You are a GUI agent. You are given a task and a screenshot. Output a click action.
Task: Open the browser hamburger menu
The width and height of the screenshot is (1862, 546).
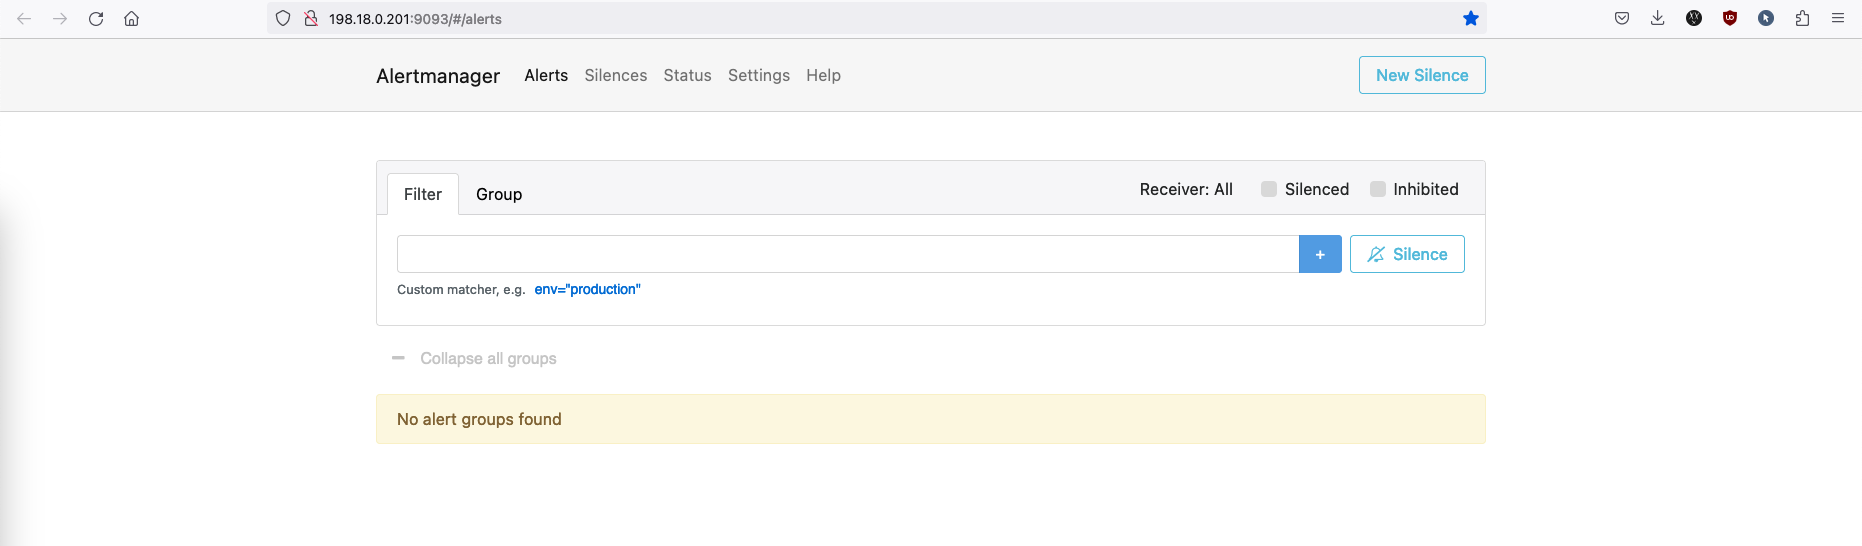tap(1838, 18)
